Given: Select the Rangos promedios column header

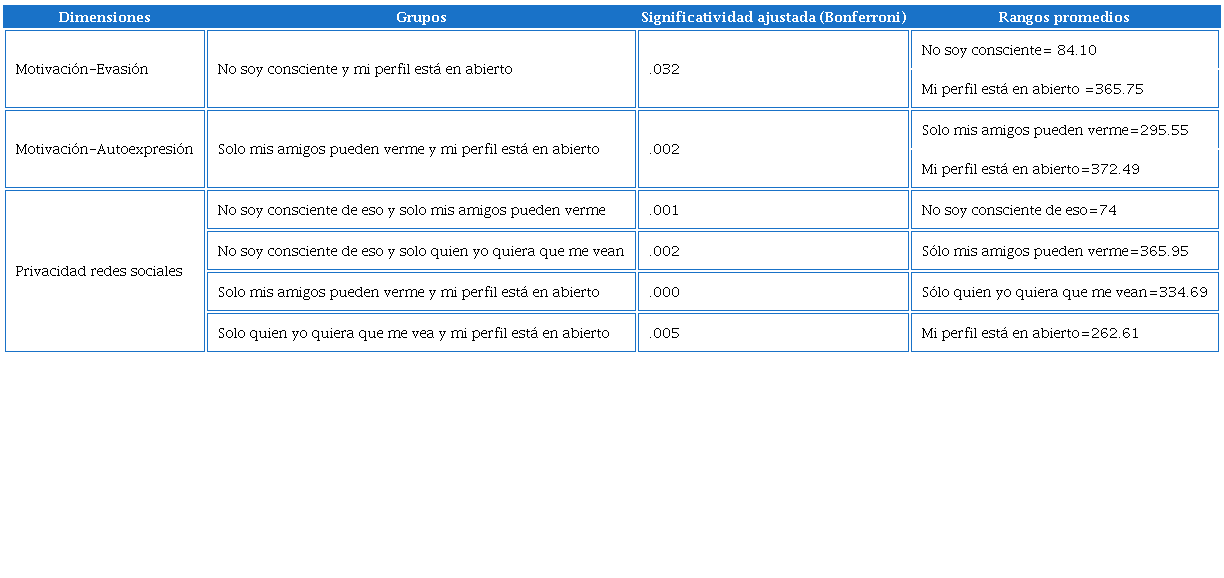Looking at the screenshot, I should pyautogui.click(x=1064, y=17).
